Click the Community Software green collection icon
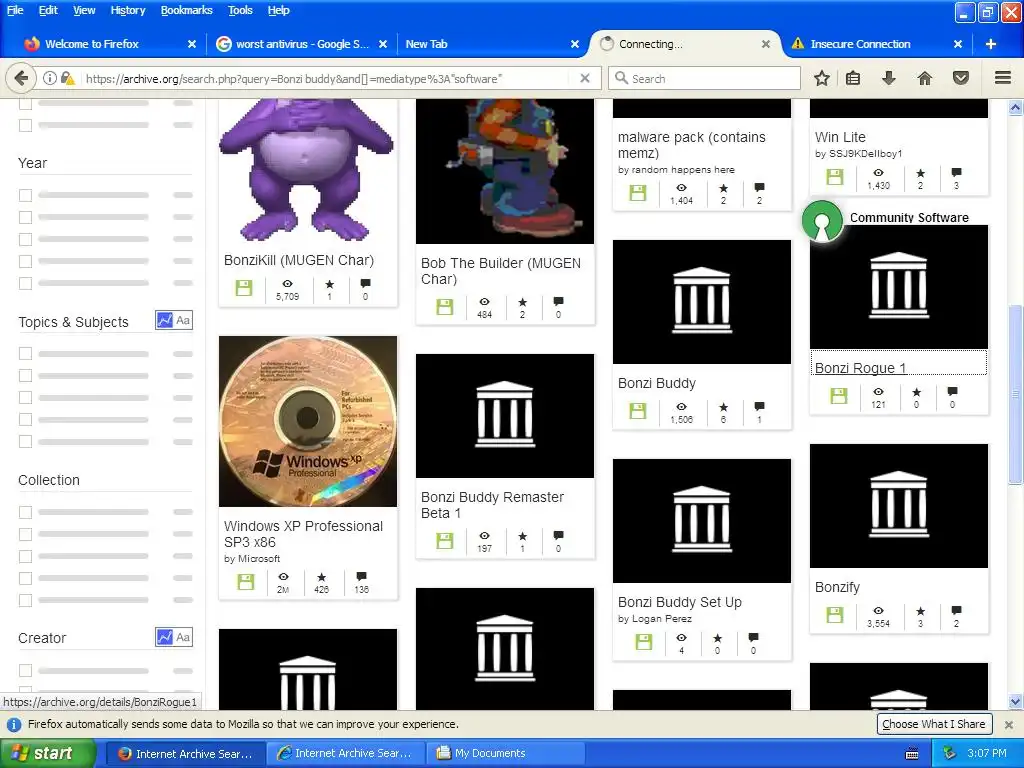This screenshot has height=768, width=1024. pyautogui.click(x=822, y=221)
